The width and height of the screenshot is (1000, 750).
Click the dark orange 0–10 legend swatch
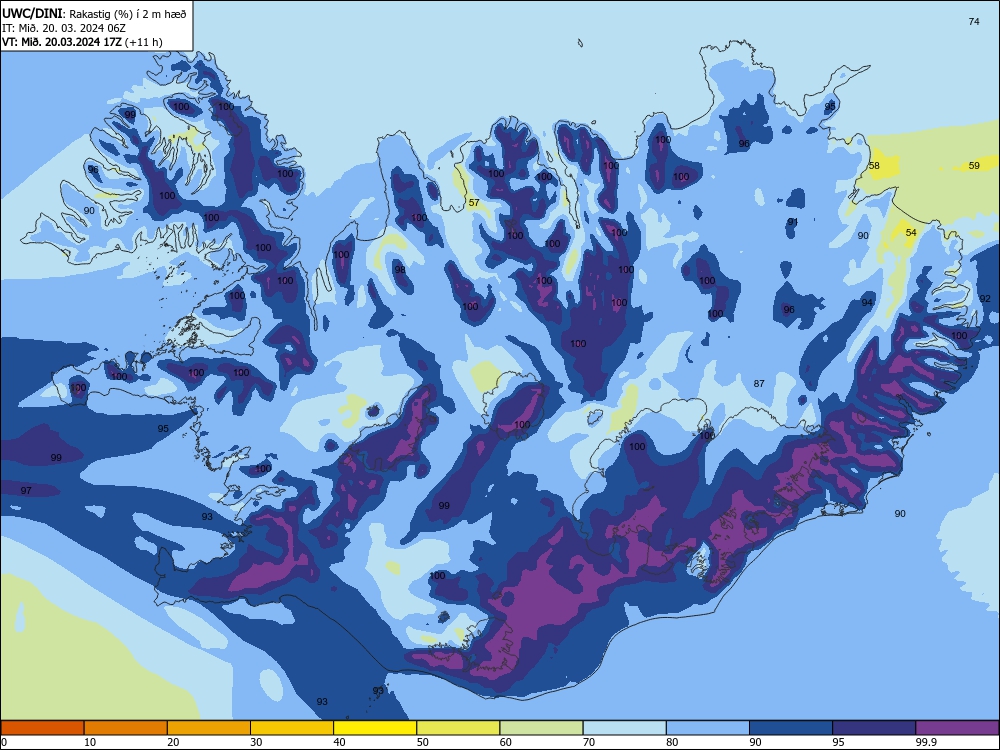(x=42, y=728)
